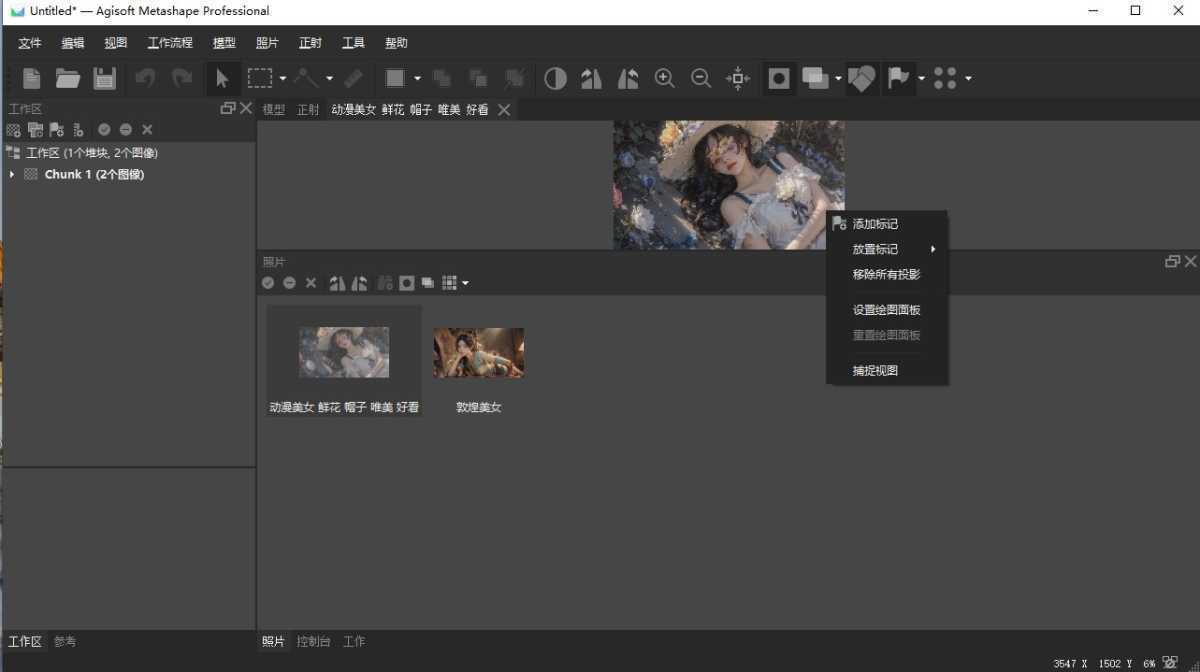Screen dimensions: 1200x672
Task: Zoom in with the magnifier icon
Action: click(664, 78)
